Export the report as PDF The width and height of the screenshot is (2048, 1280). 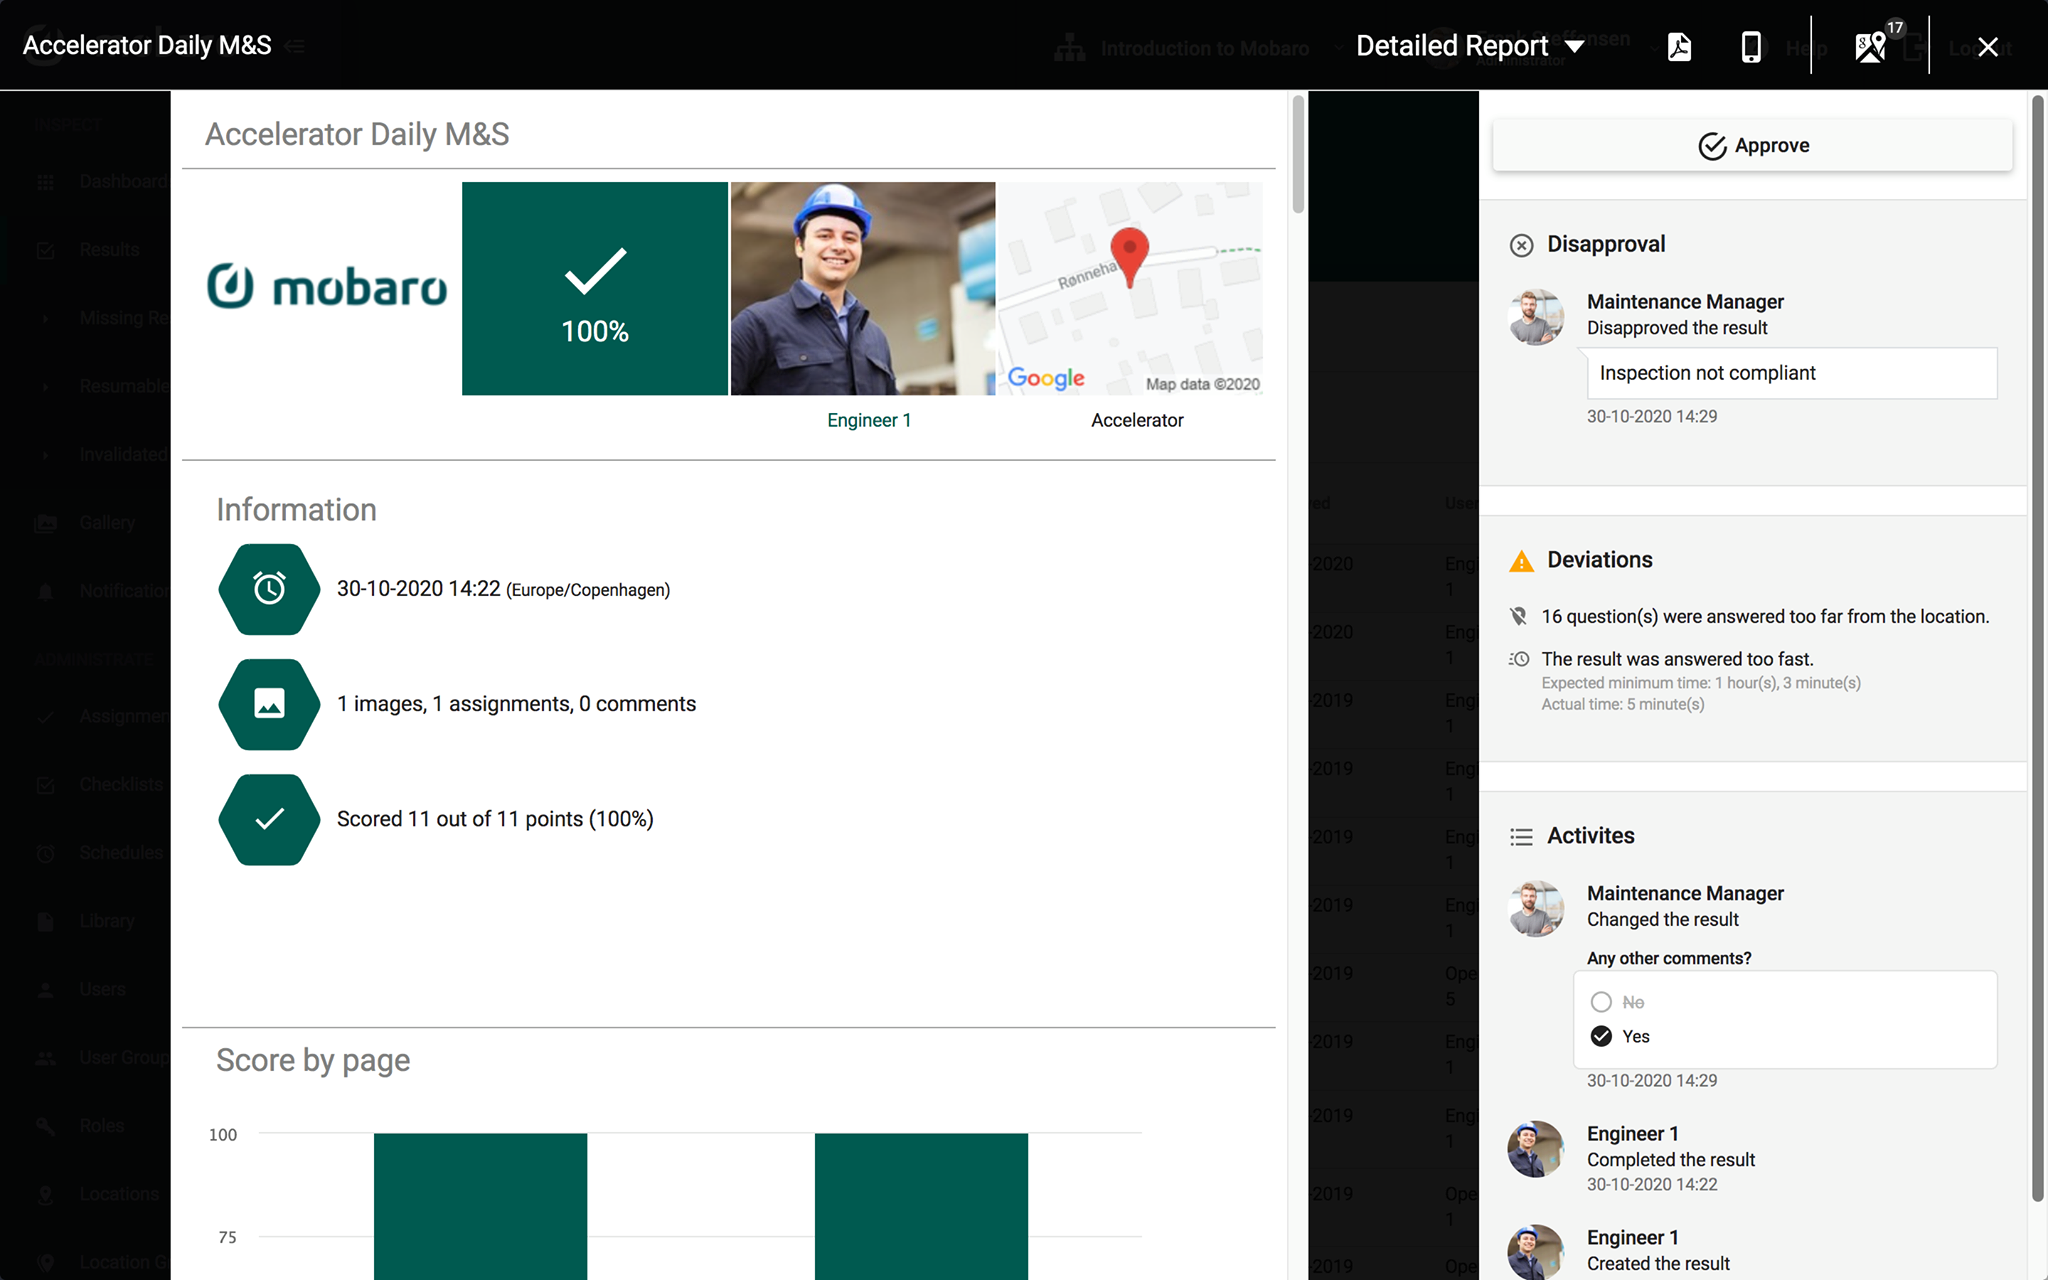tap(1679, 47)
